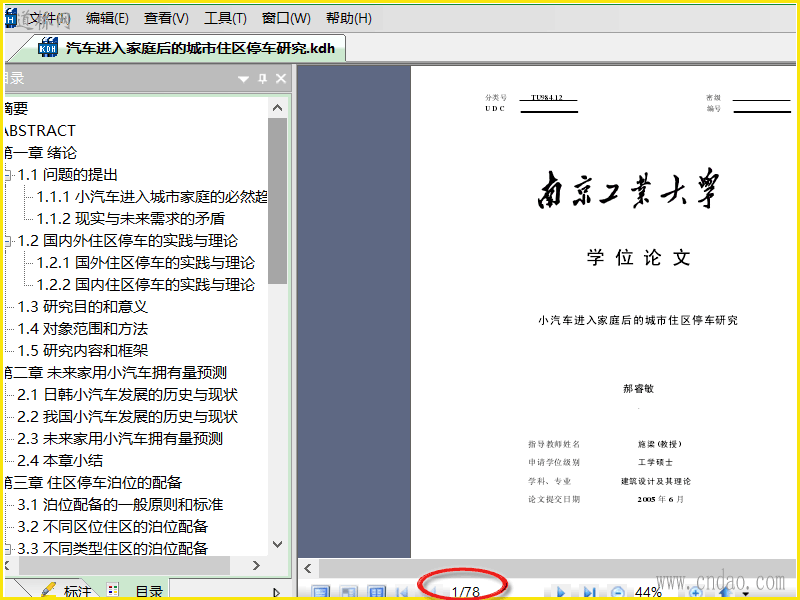800x600 pixels.
Task: Select 1.1.2 现实与未来需求的矛盾
Action: [x=131, y=219]
